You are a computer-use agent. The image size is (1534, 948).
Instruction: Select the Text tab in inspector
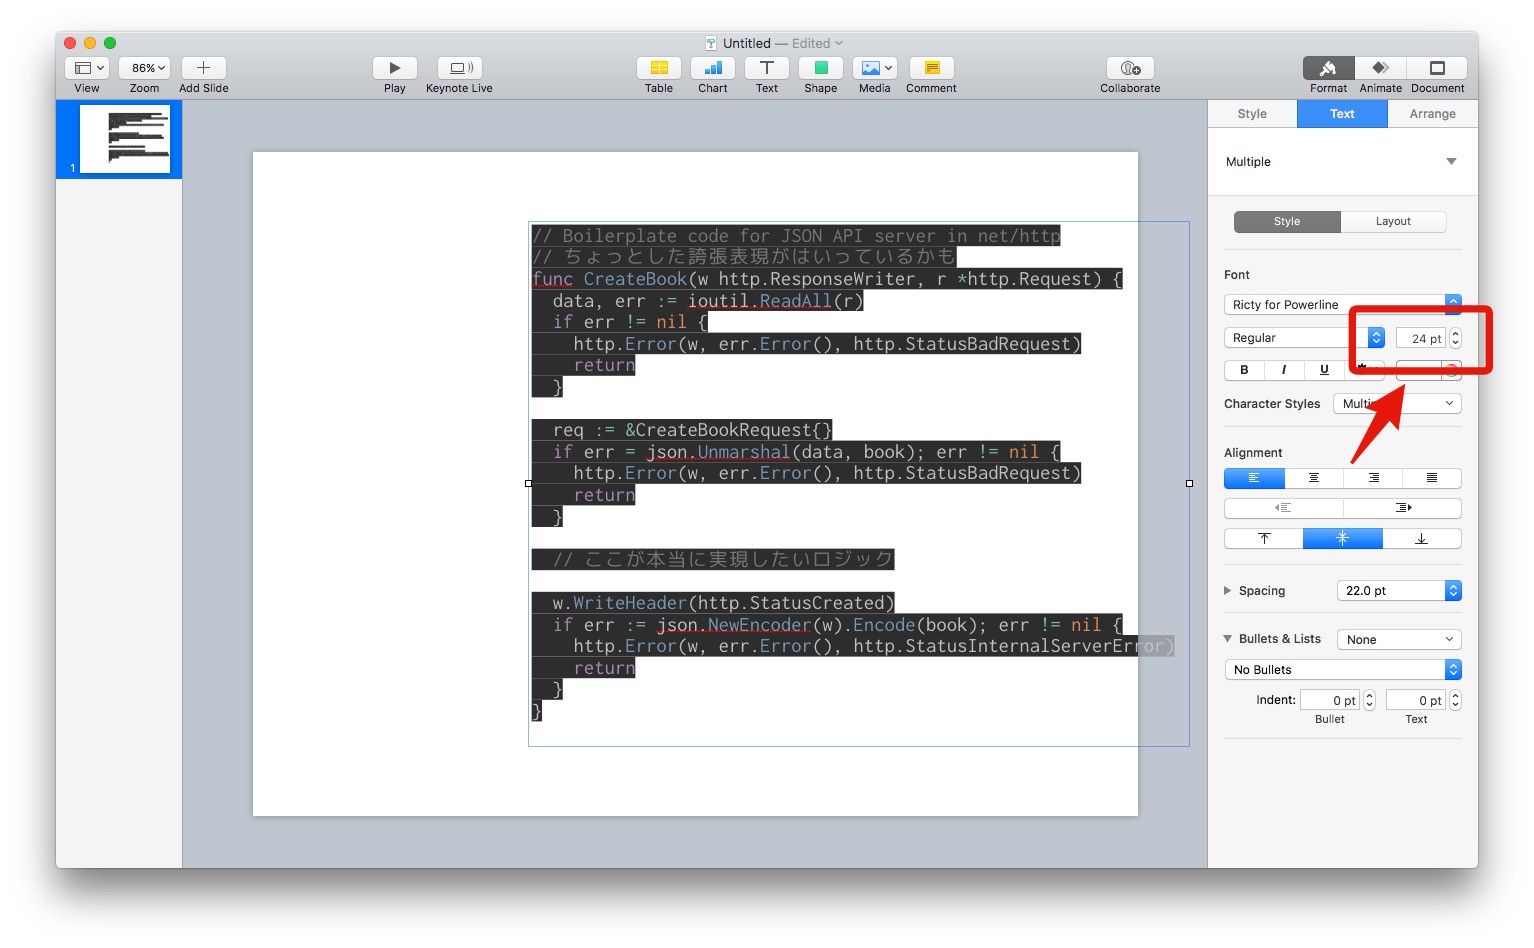pyautogui.click(x=1342, y=114)
